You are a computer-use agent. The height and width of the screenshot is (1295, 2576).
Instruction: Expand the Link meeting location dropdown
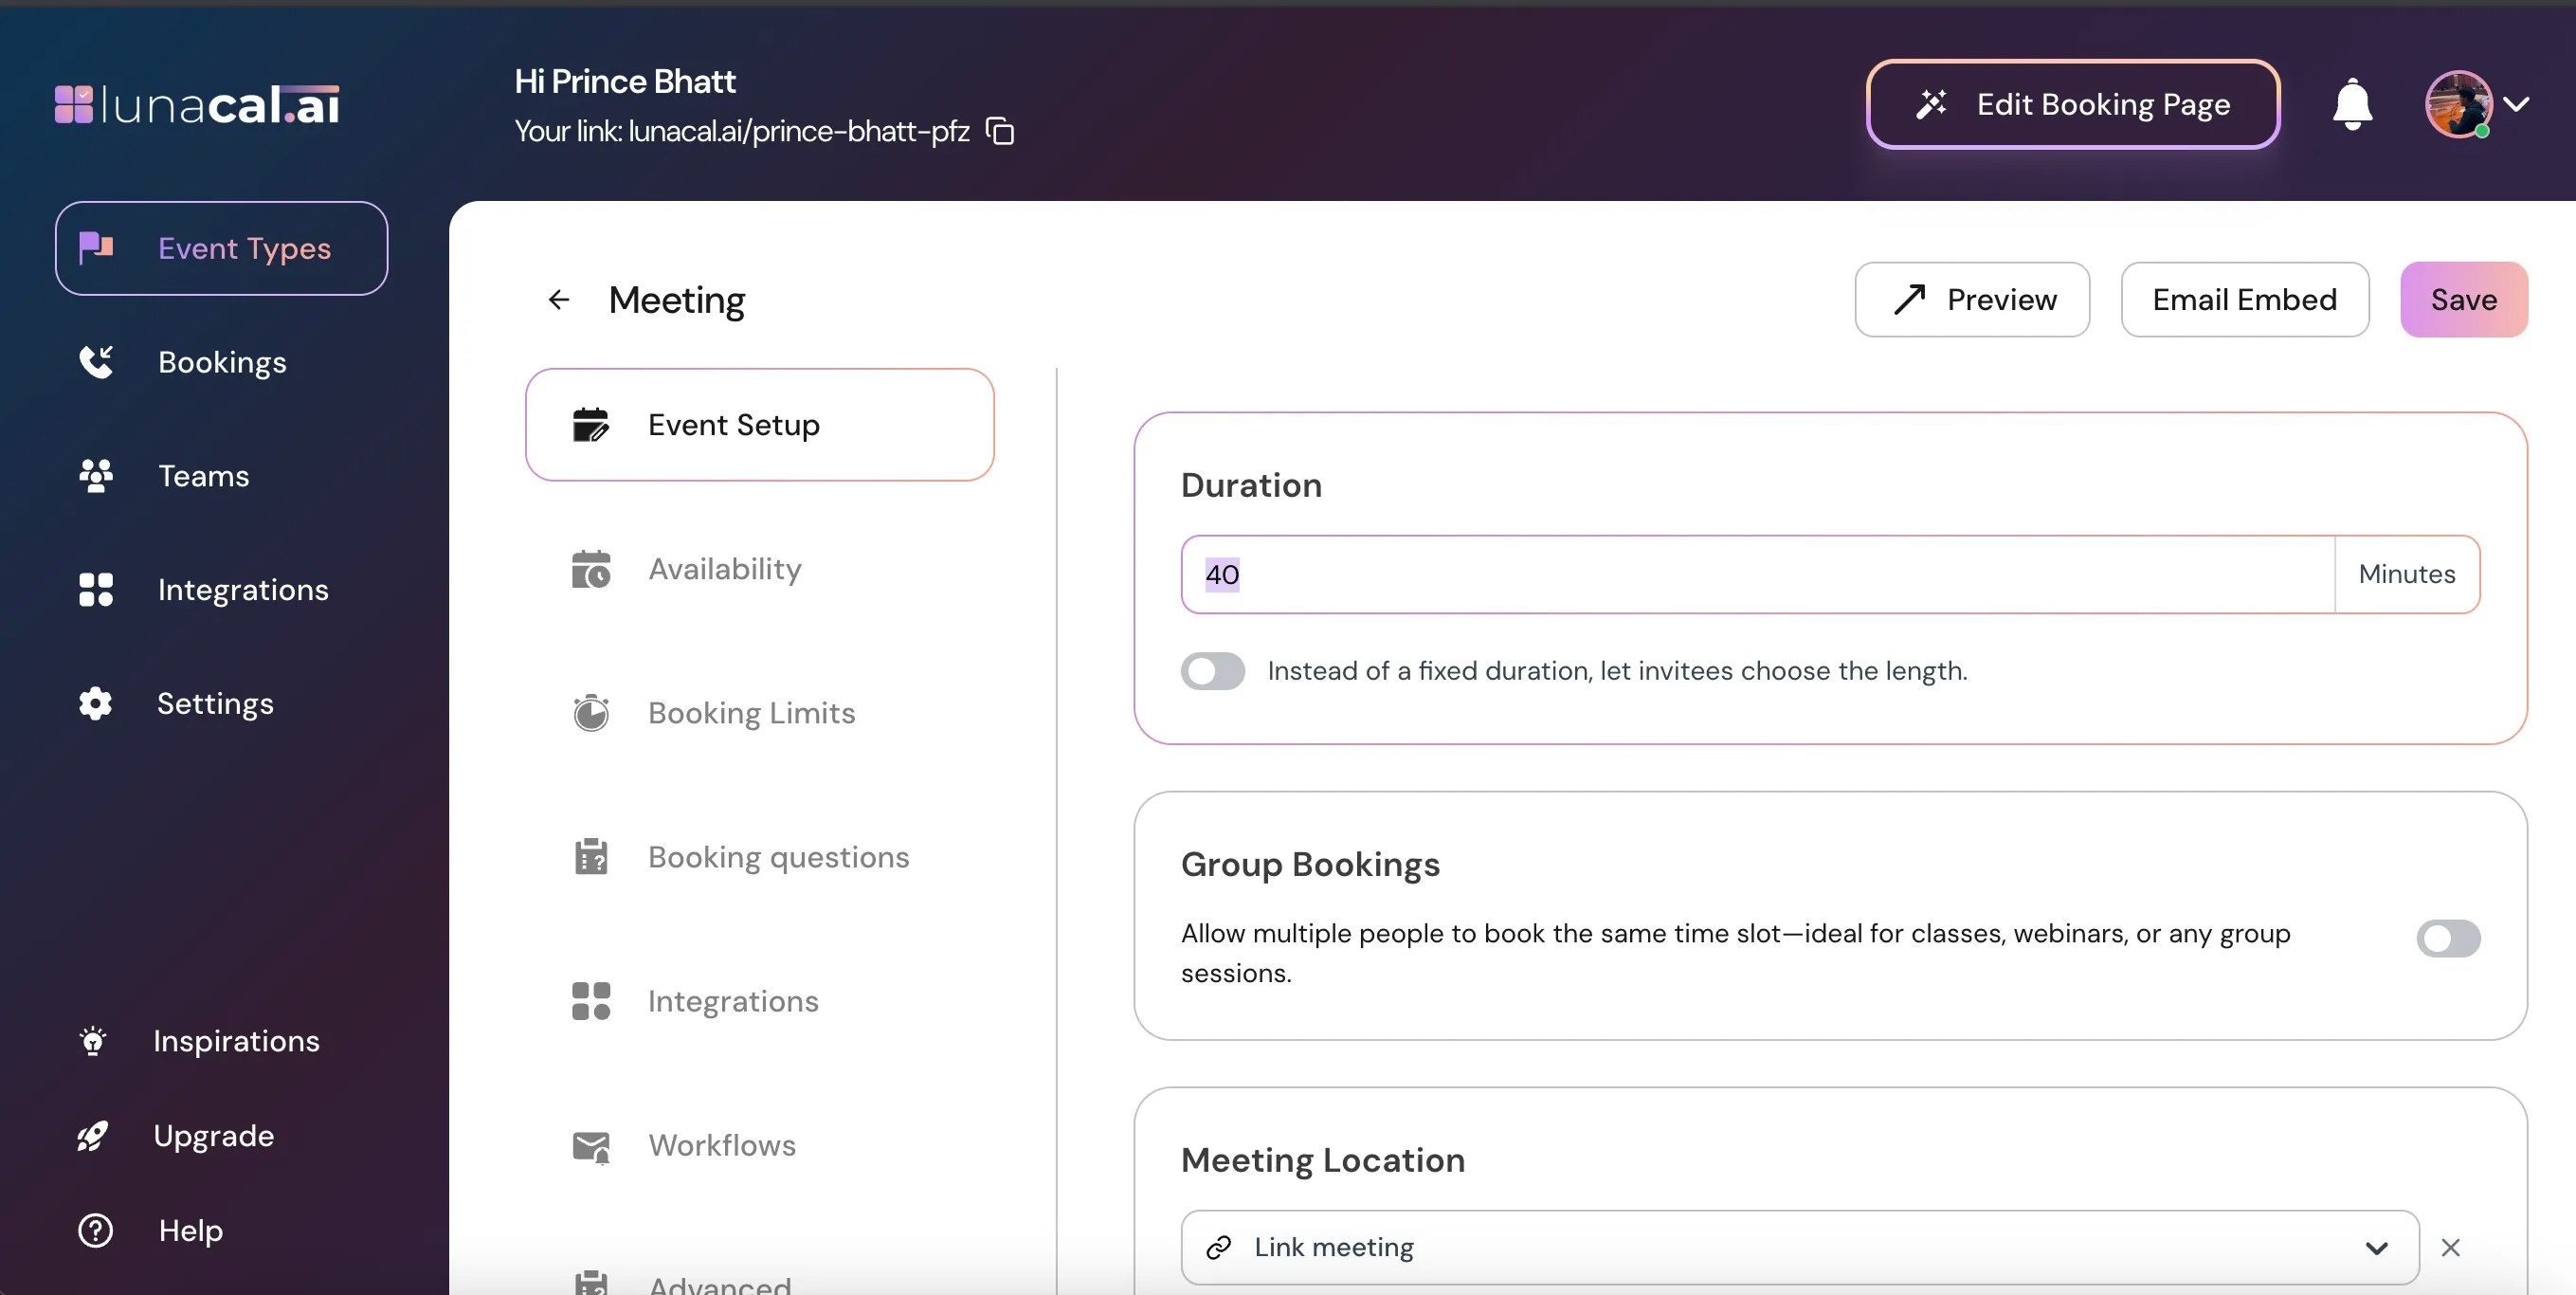tap(2376, 1247)
